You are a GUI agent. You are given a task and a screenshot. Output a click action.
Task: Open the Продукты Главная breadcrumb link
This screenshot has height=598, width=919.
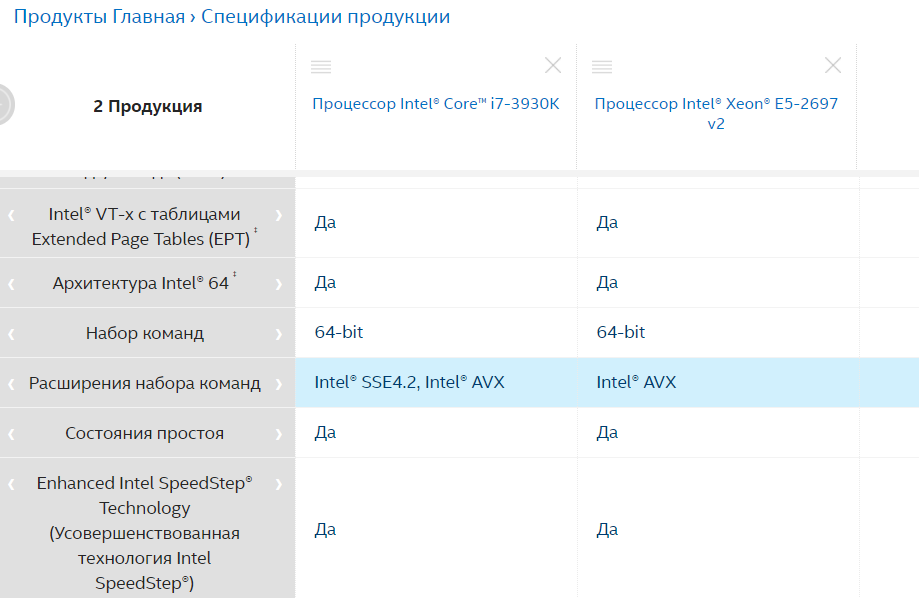click(99, 17)
